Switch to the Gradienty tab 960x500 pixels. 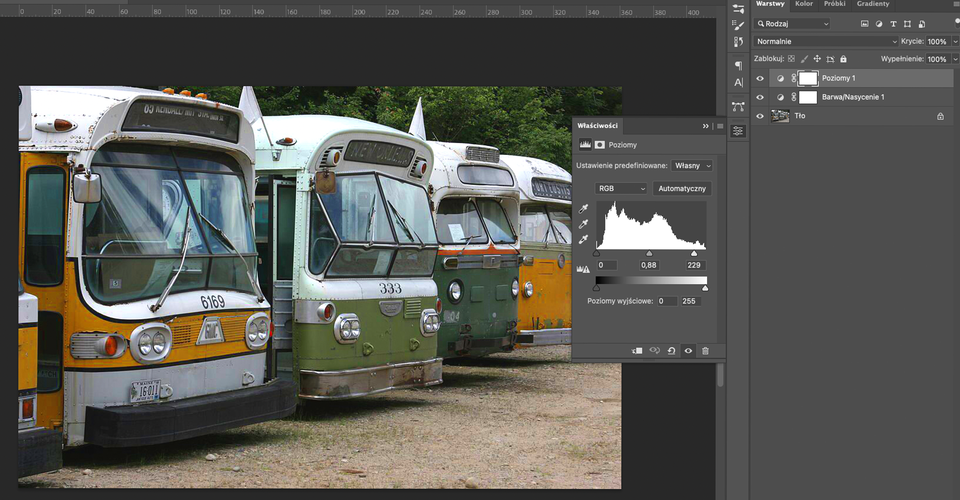tap(873, 4)
